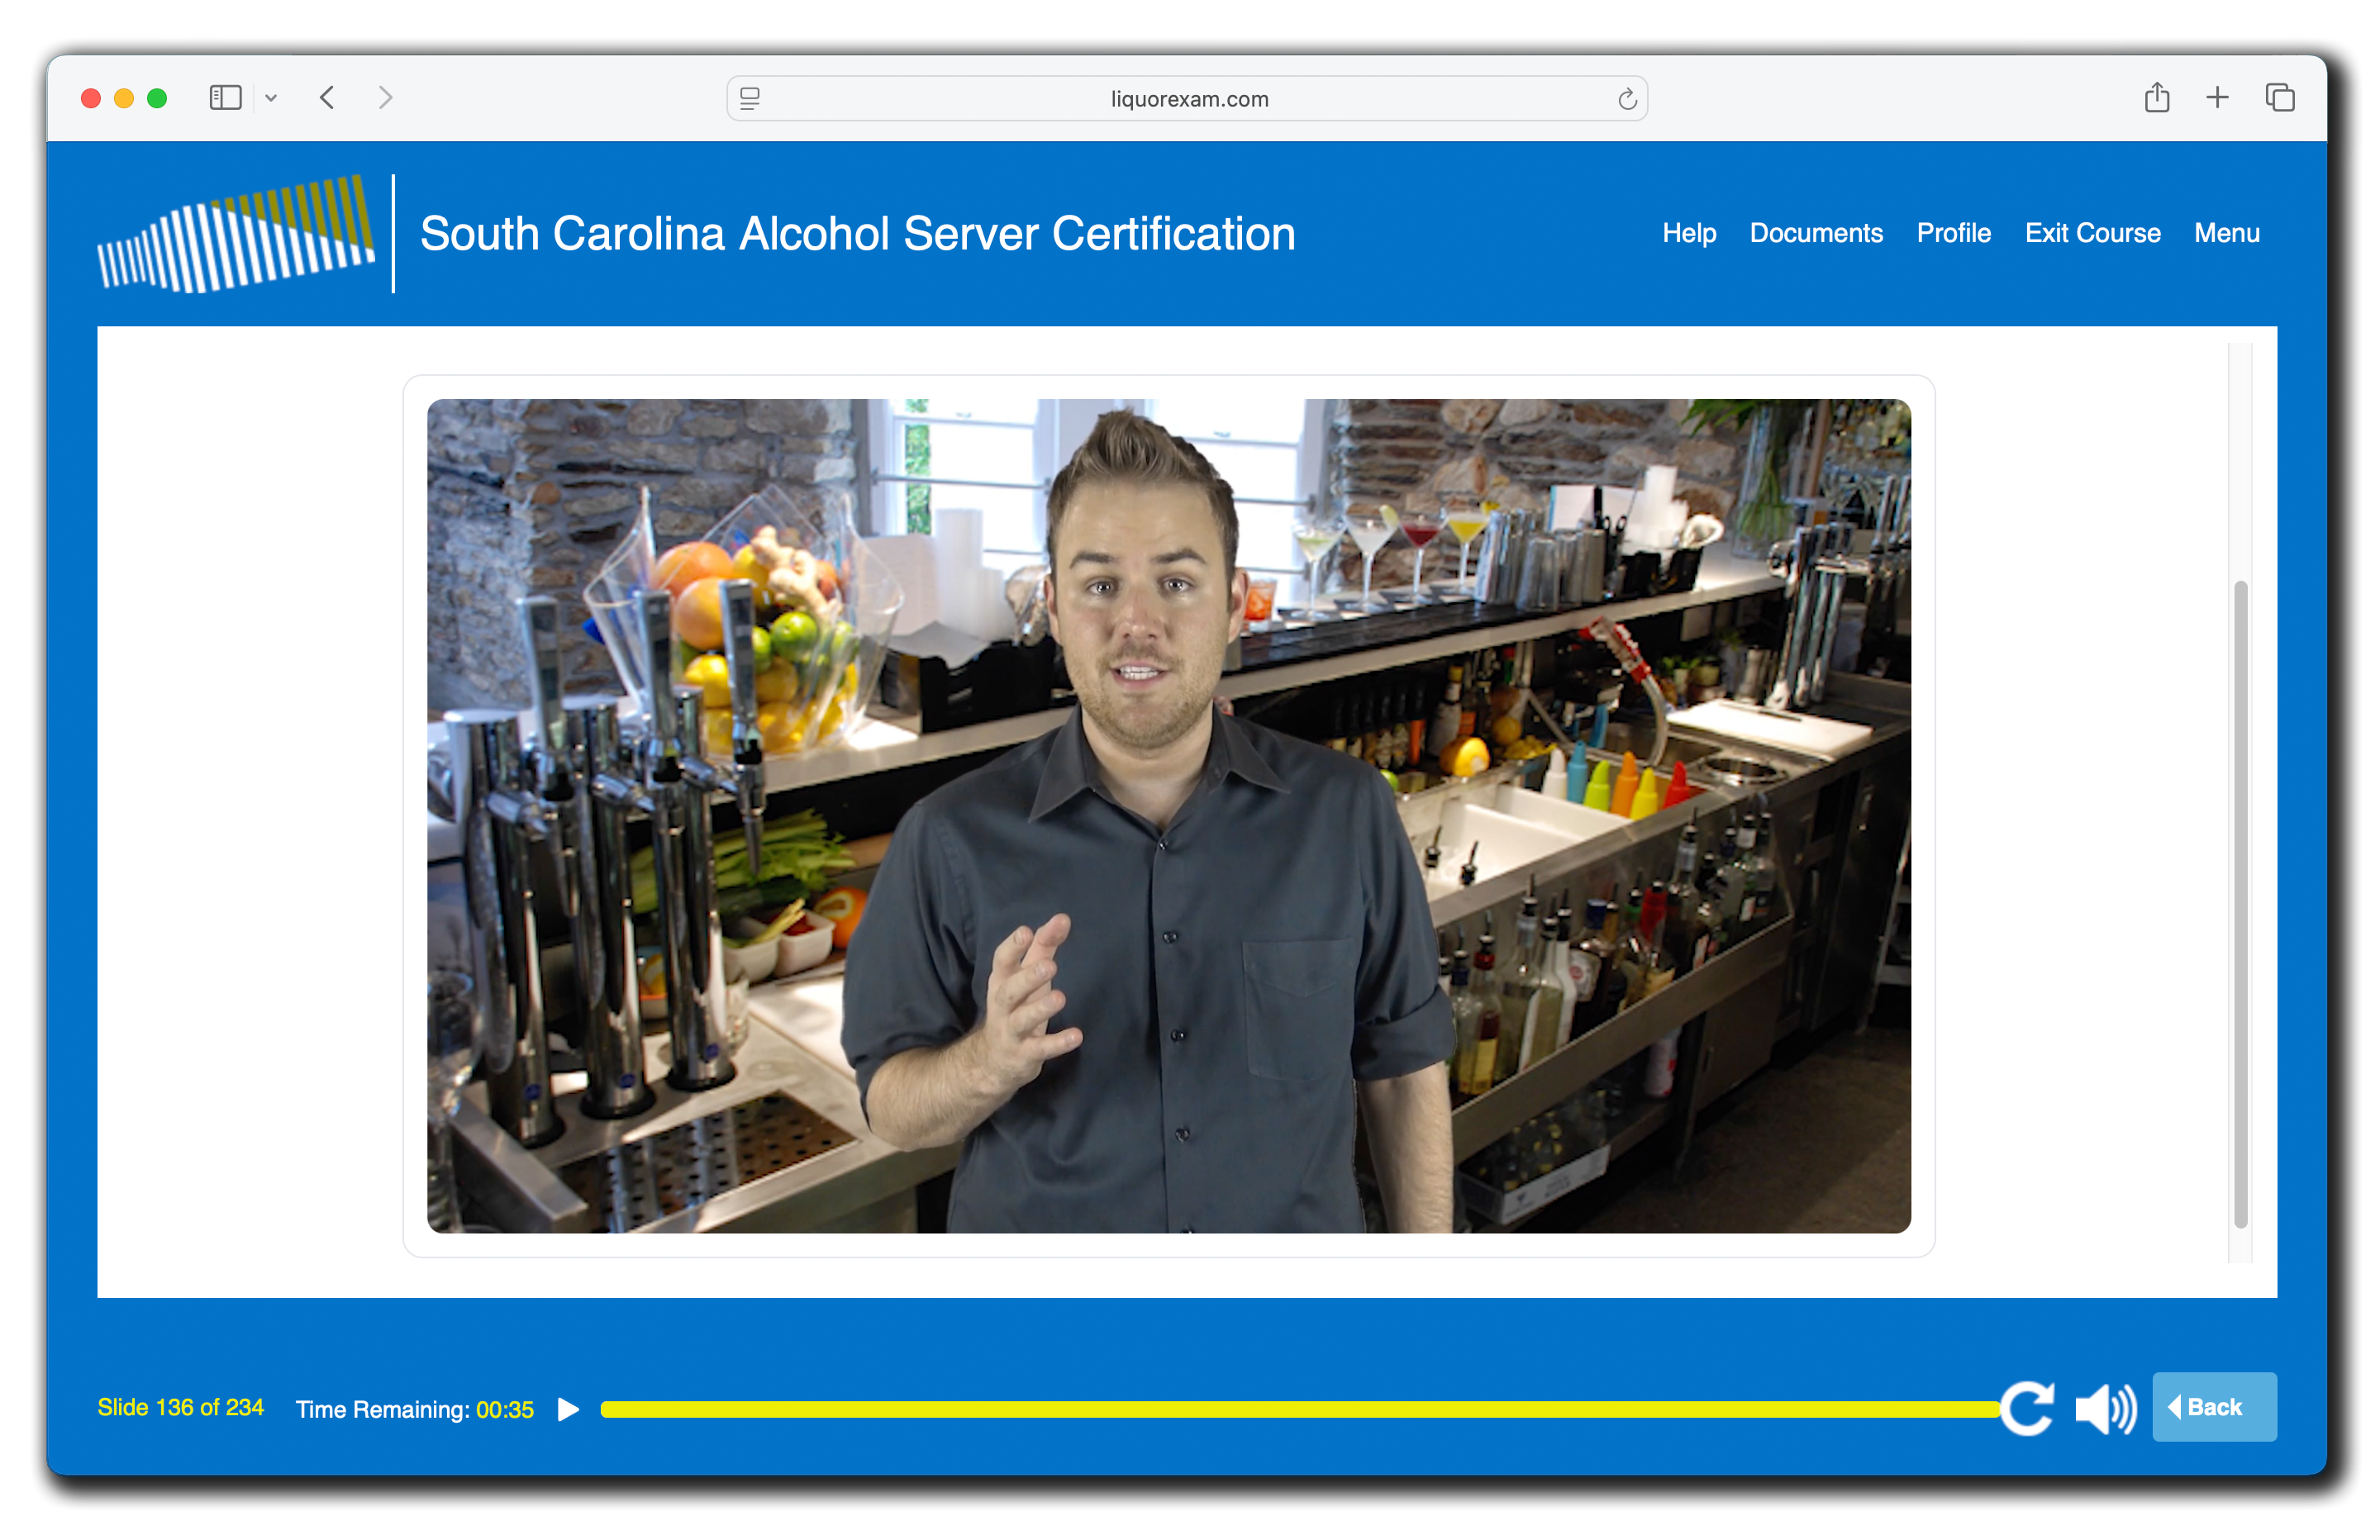The height and width of the screenshot is (1540, 2380).
Task: Expand the sidebar dropdown chevron
Action: (x=271, y=98)
